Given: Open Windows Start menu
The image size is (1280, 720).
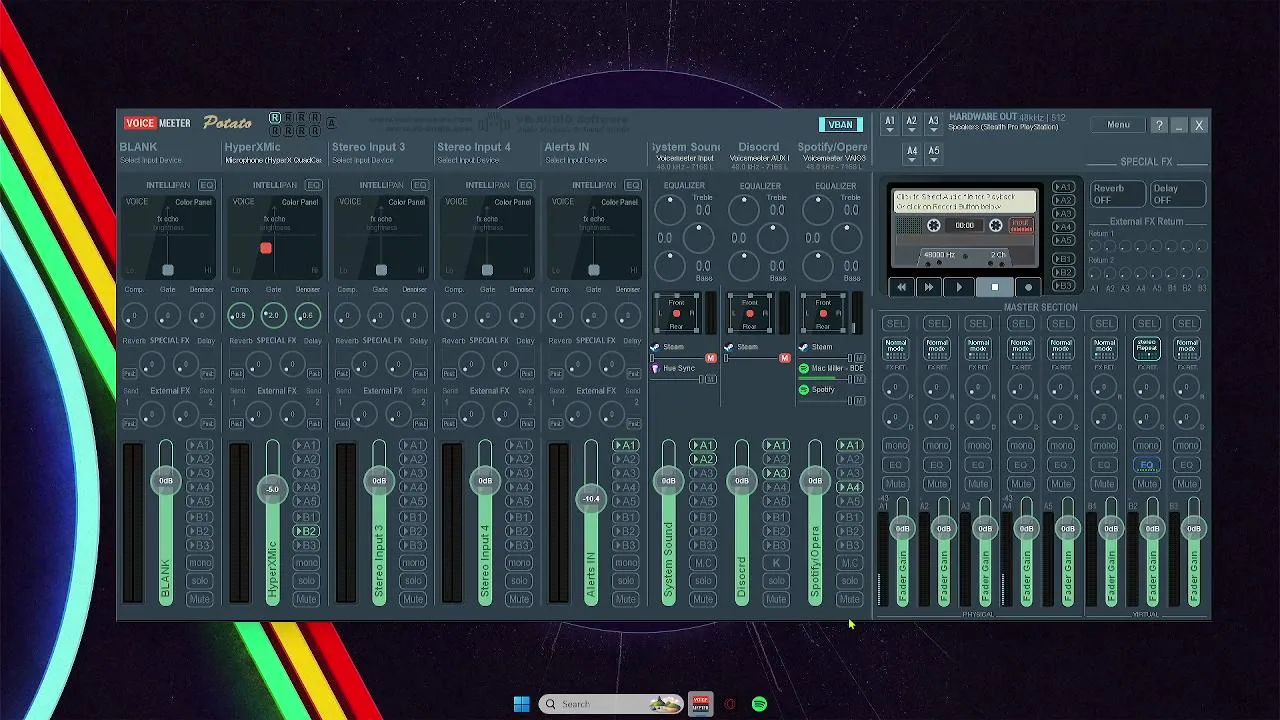Looking at the screenshot, I should coord(522,704).
